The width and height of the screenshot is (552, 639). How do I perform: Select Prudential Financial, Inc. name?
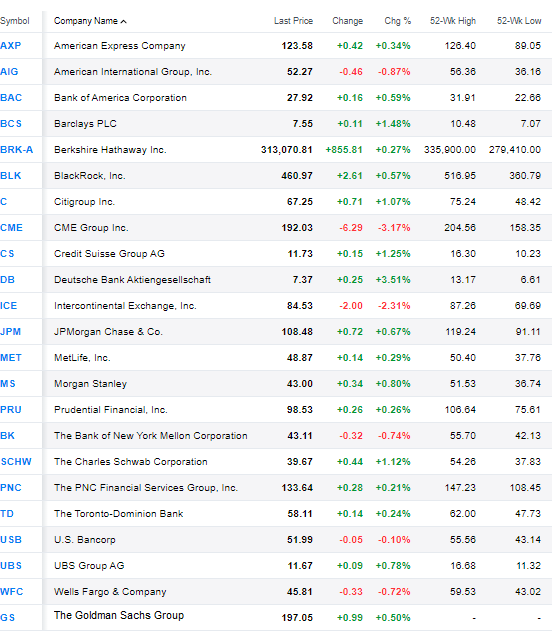coord(111,410)
